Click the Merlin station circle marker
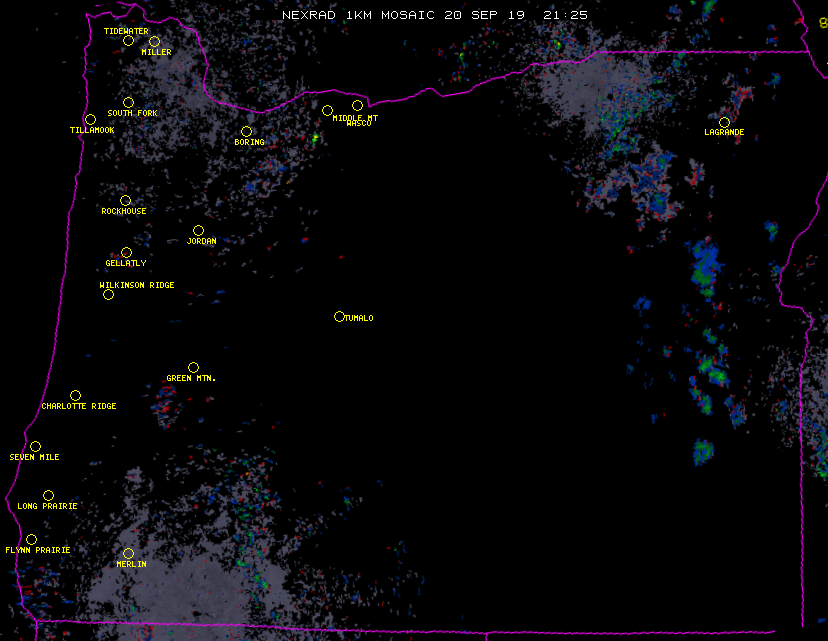Viewport: 828px width, 641px height. (x=128, y=554)
